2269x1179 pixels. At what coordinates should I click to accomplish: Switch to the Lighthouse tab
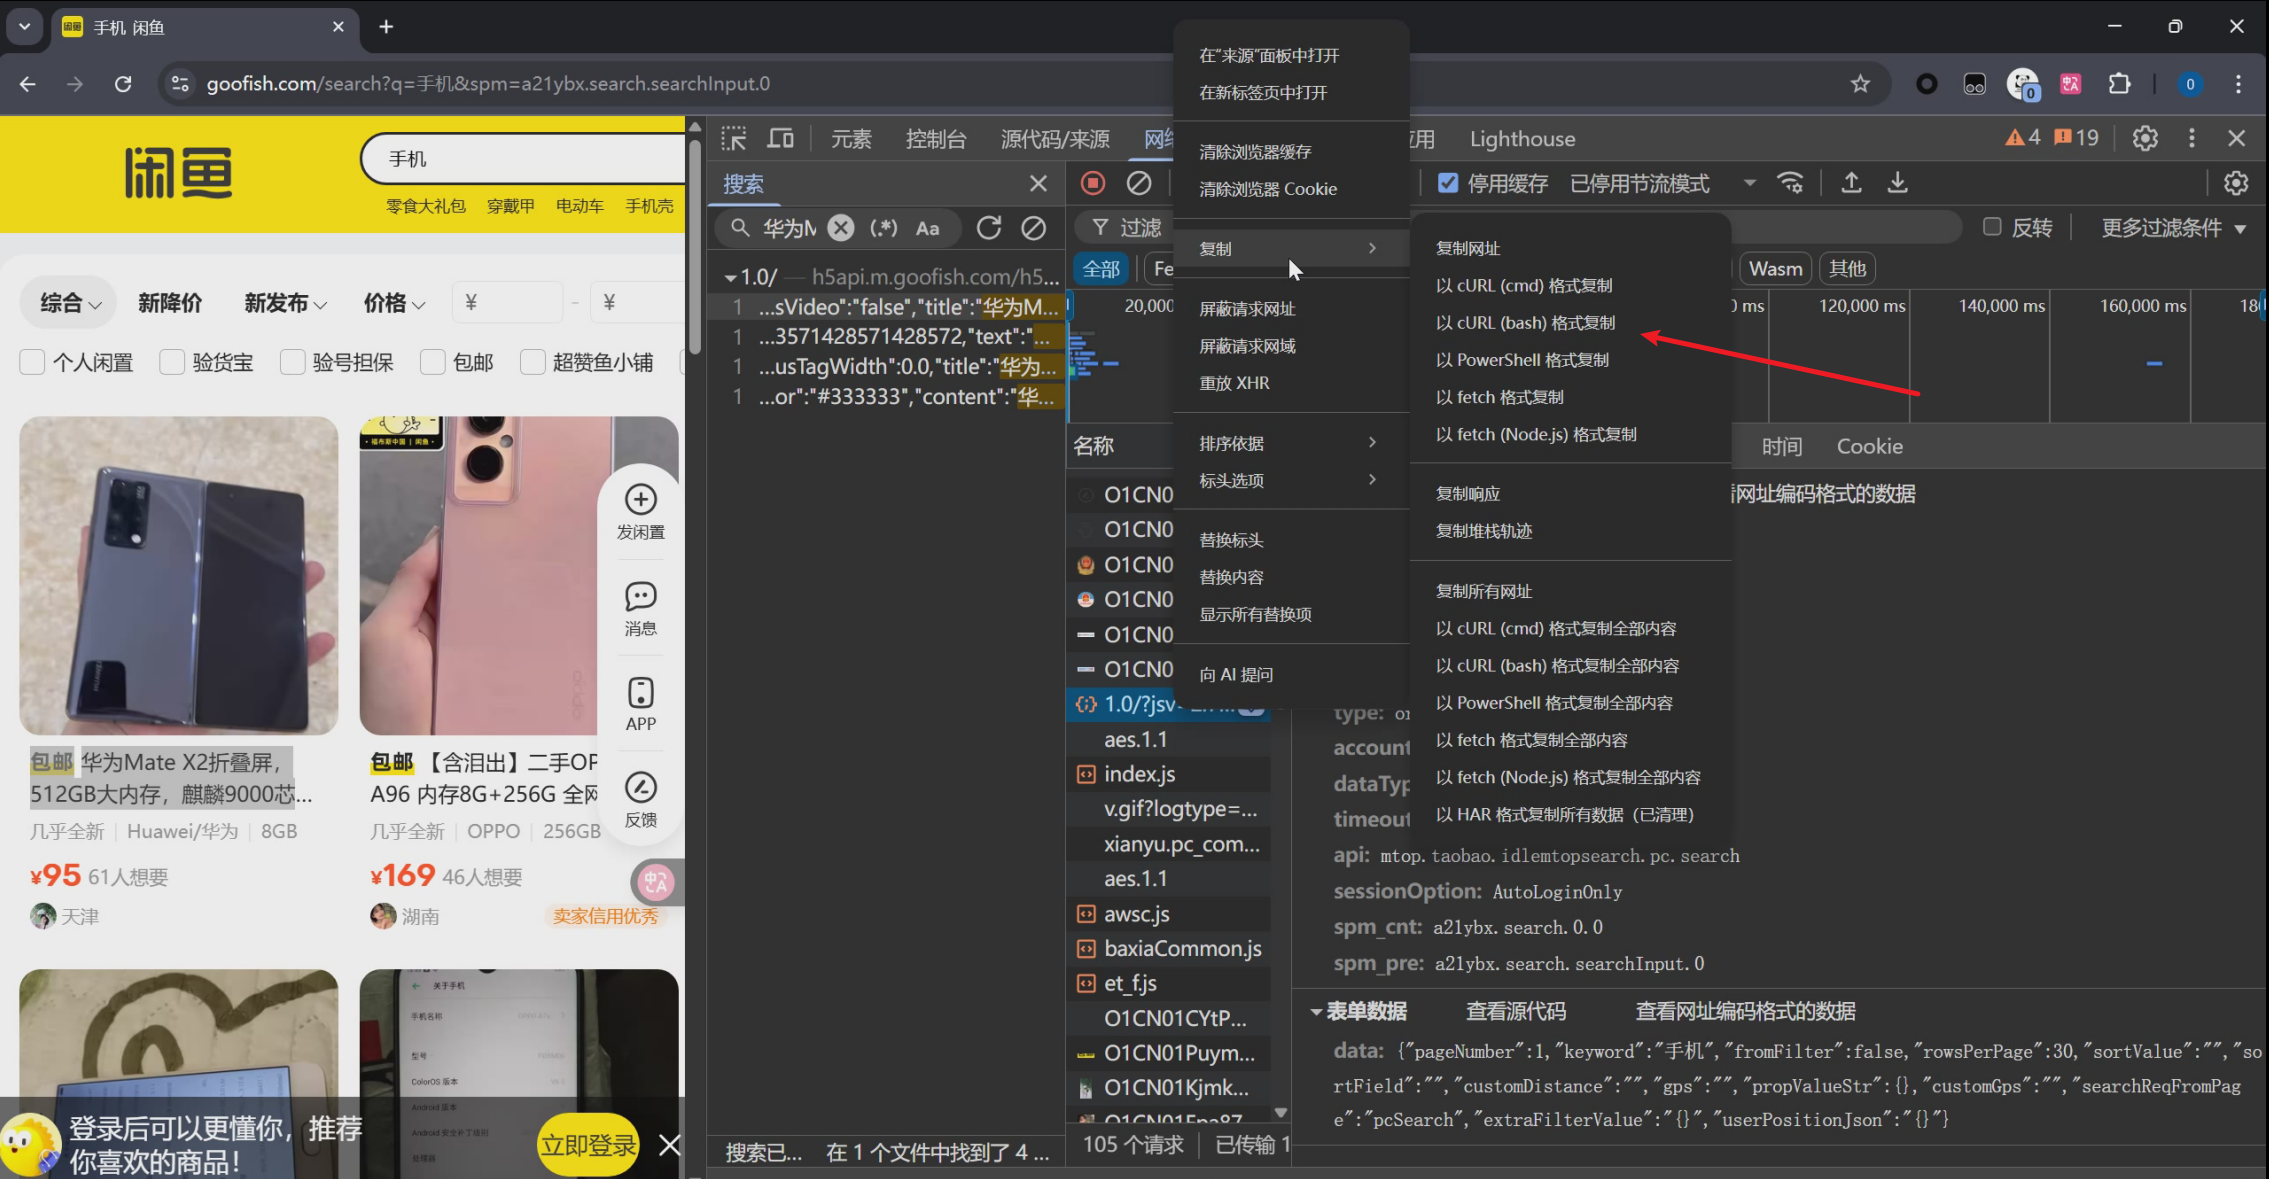pyautogui.click(x=1522, y=139)
